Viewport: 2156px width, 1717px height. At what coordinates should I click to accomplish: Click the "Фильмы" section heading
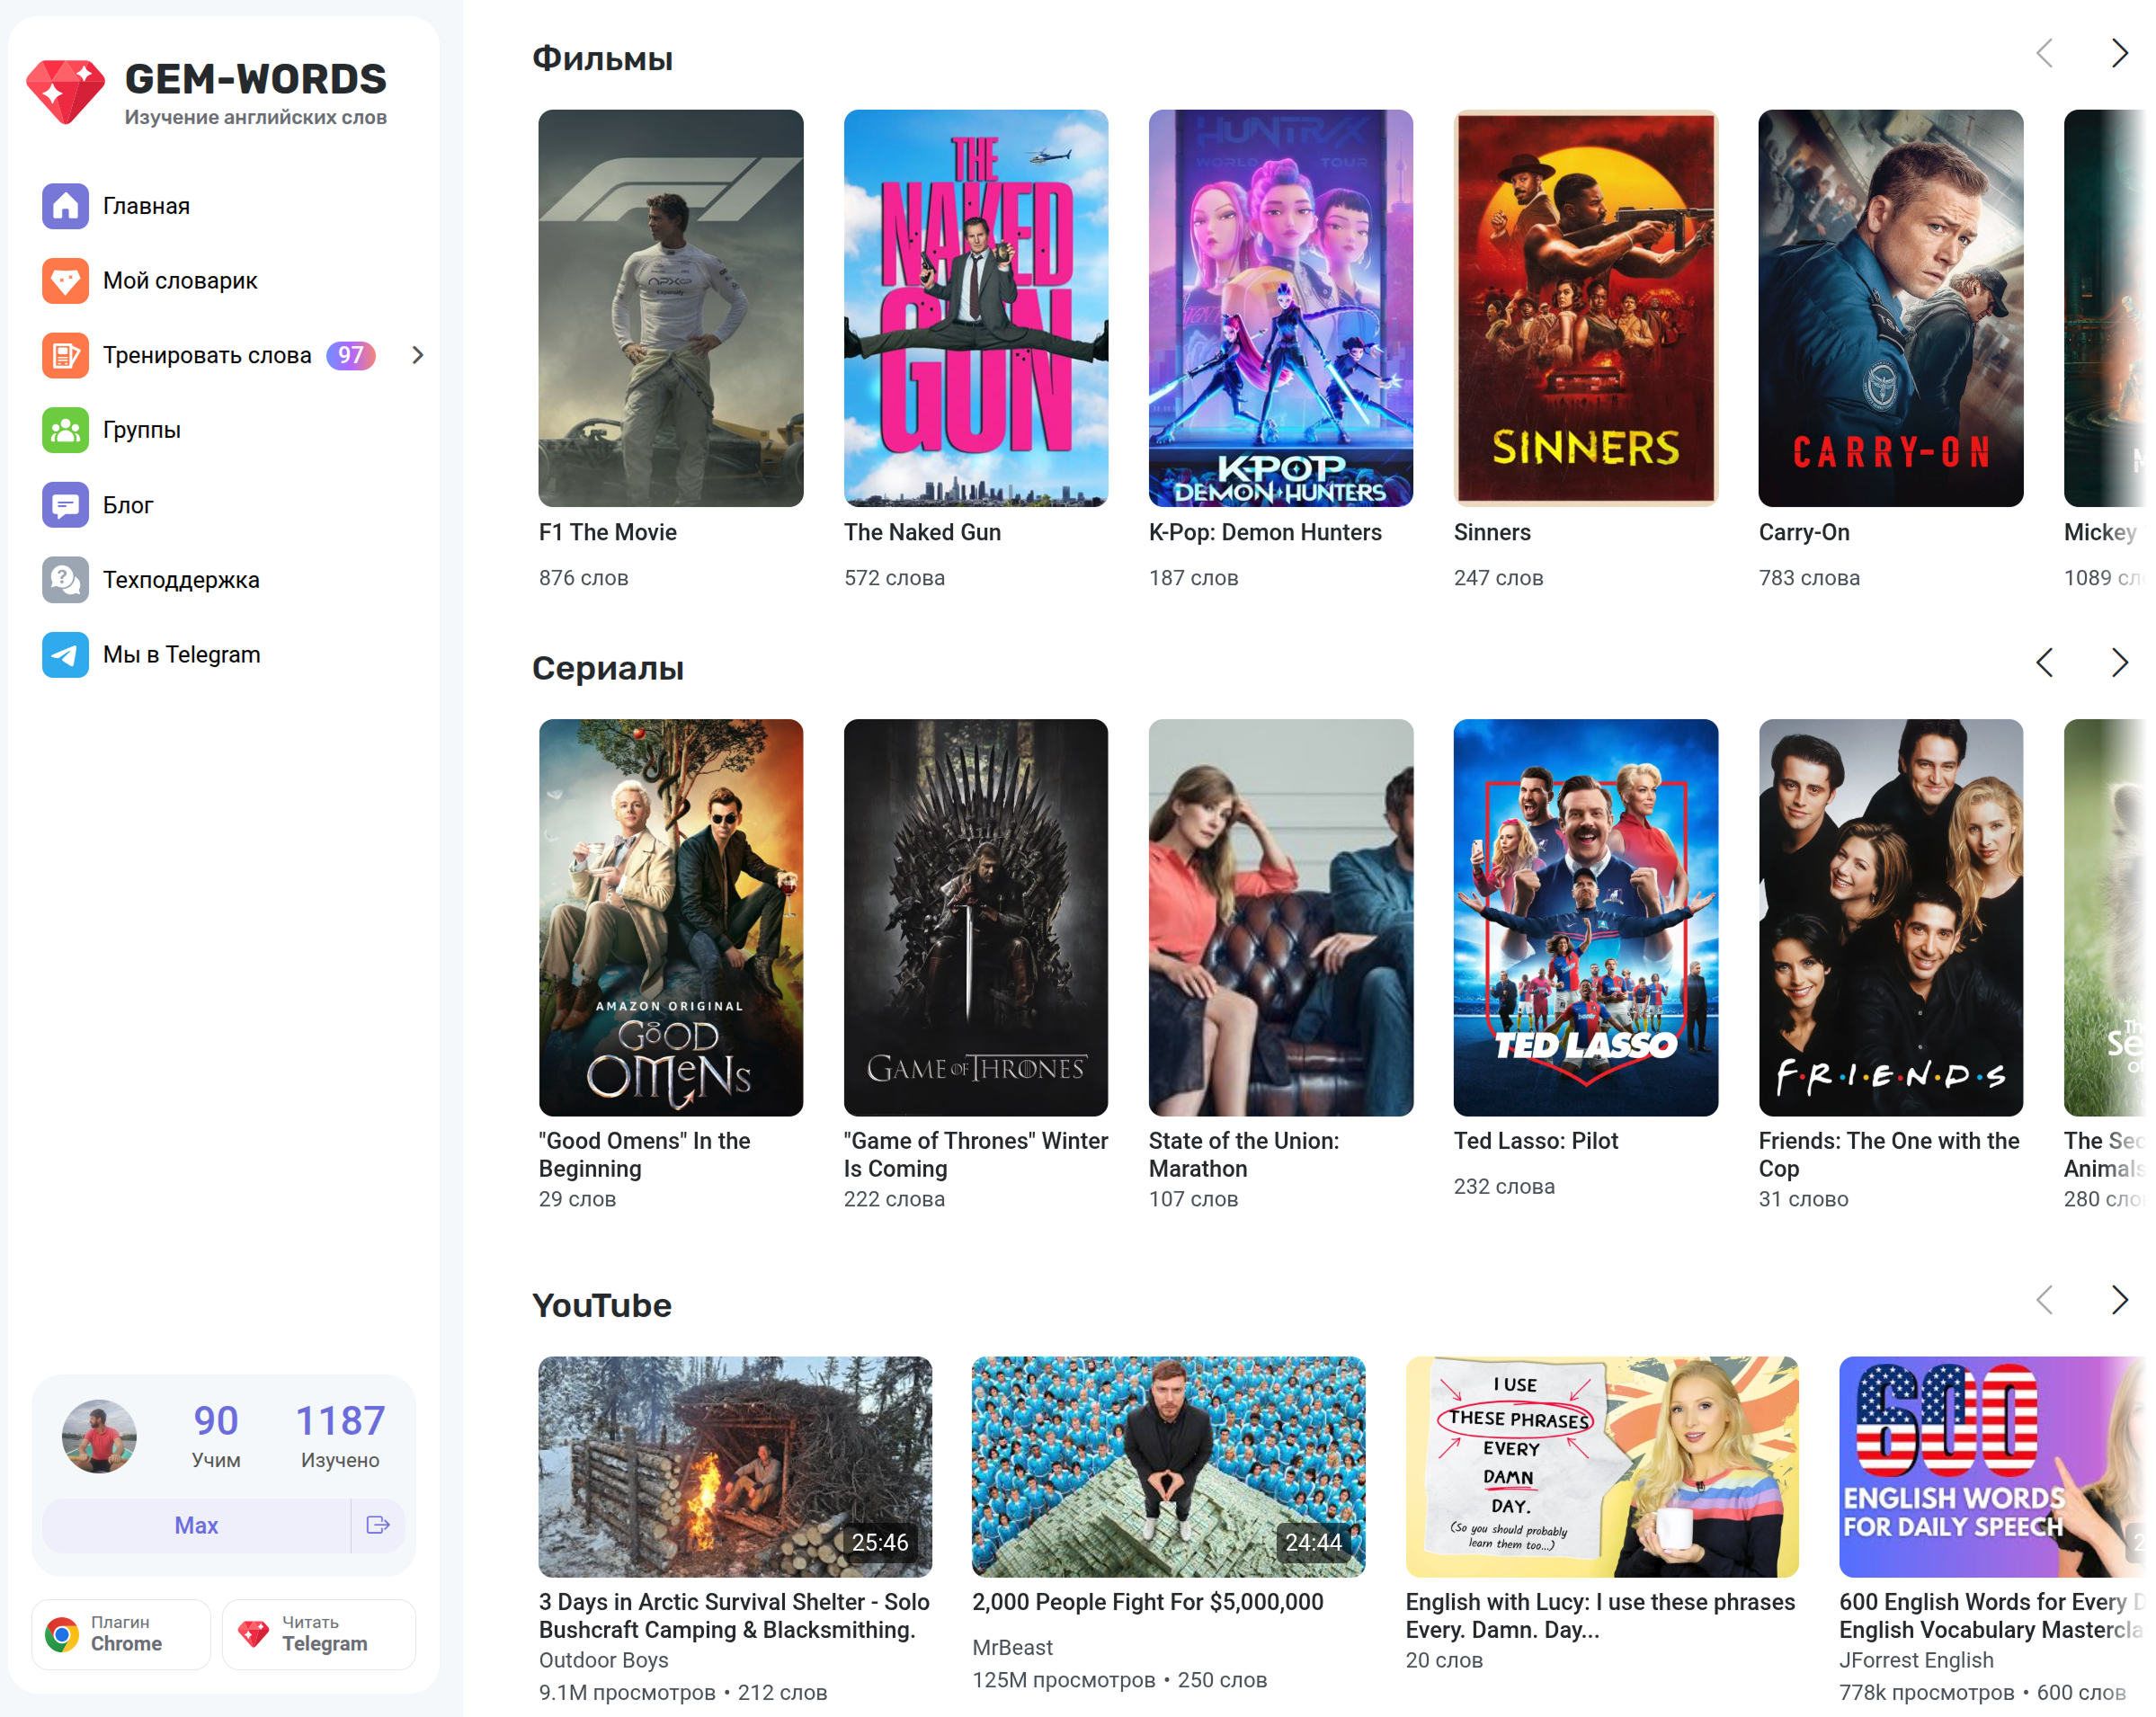[x=602, y=59]
